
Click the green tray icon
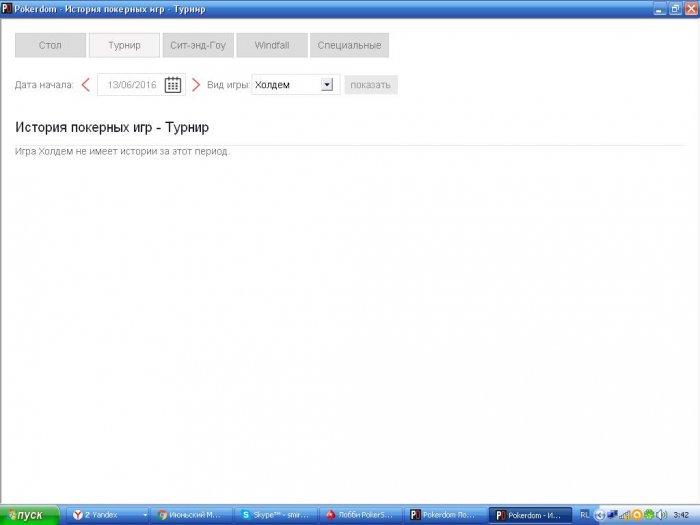pos(649,515)
